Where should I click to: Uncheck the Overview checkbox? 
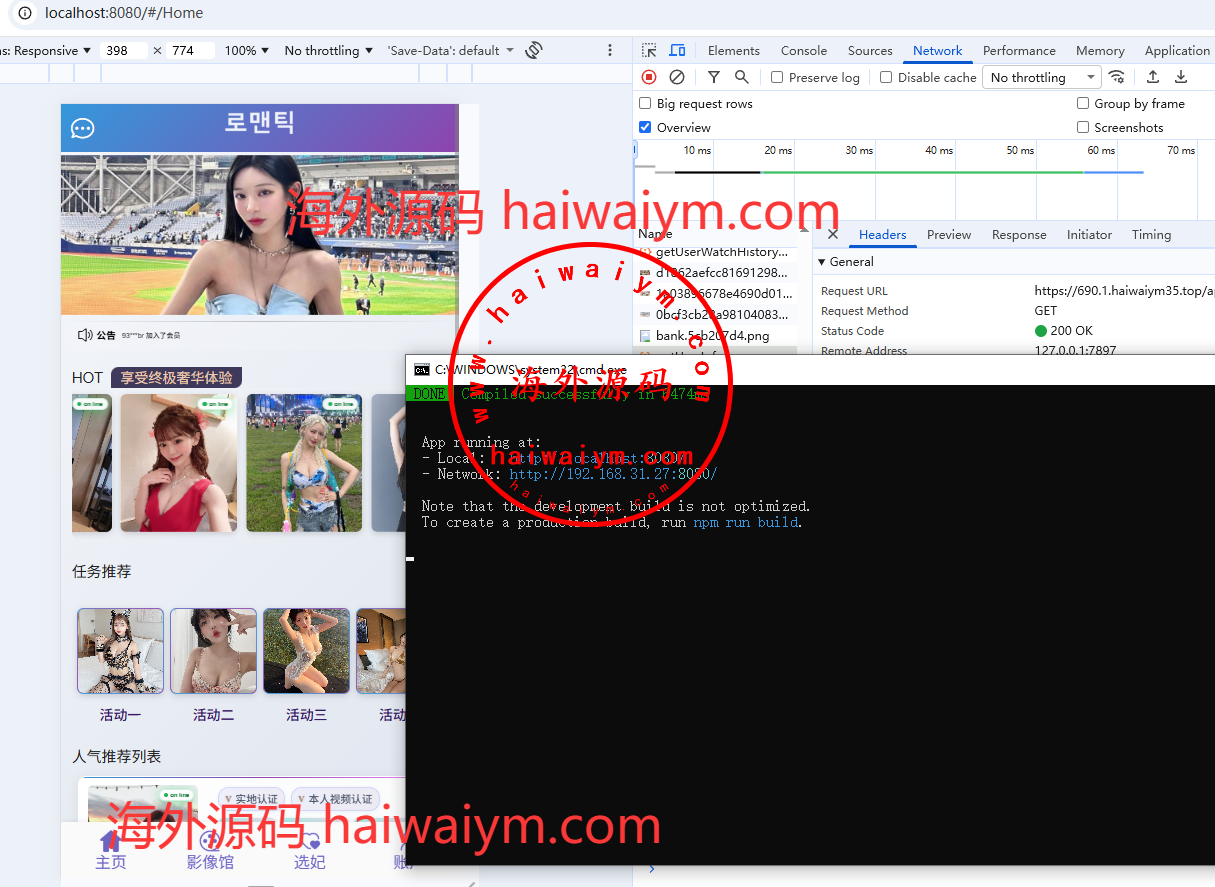(645, 127)
